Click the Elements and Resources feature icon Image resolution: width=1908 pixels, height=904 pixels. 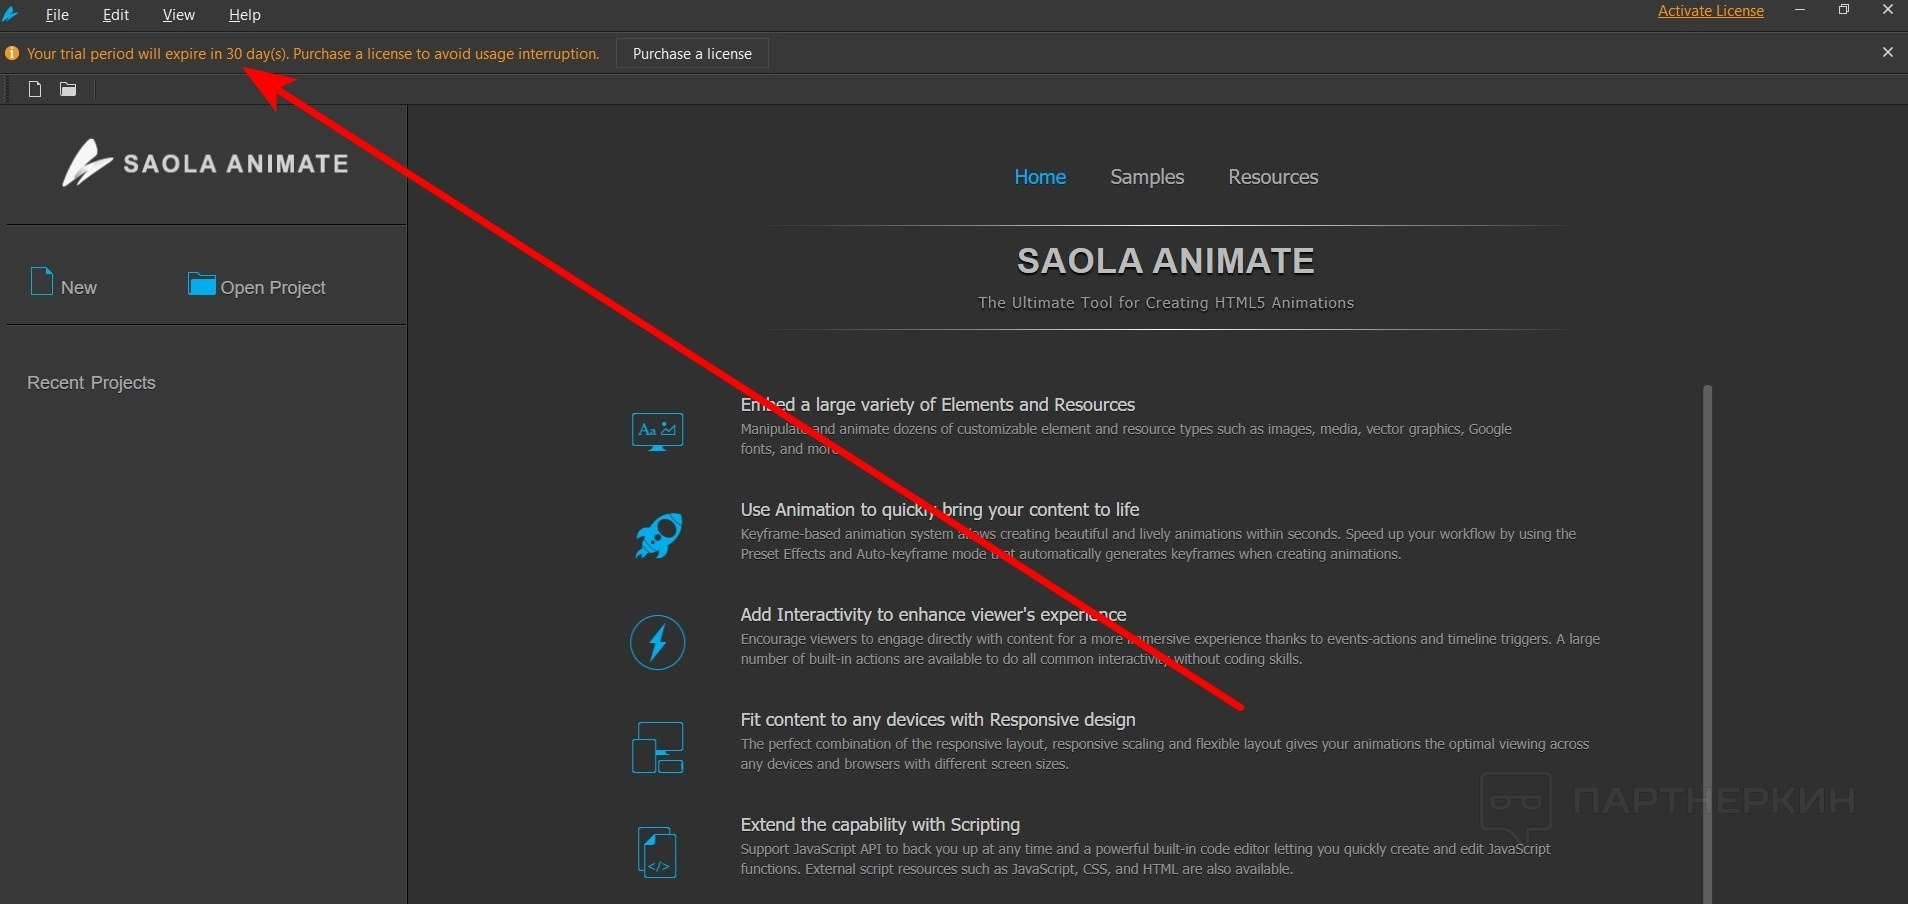tap(657, 431)
